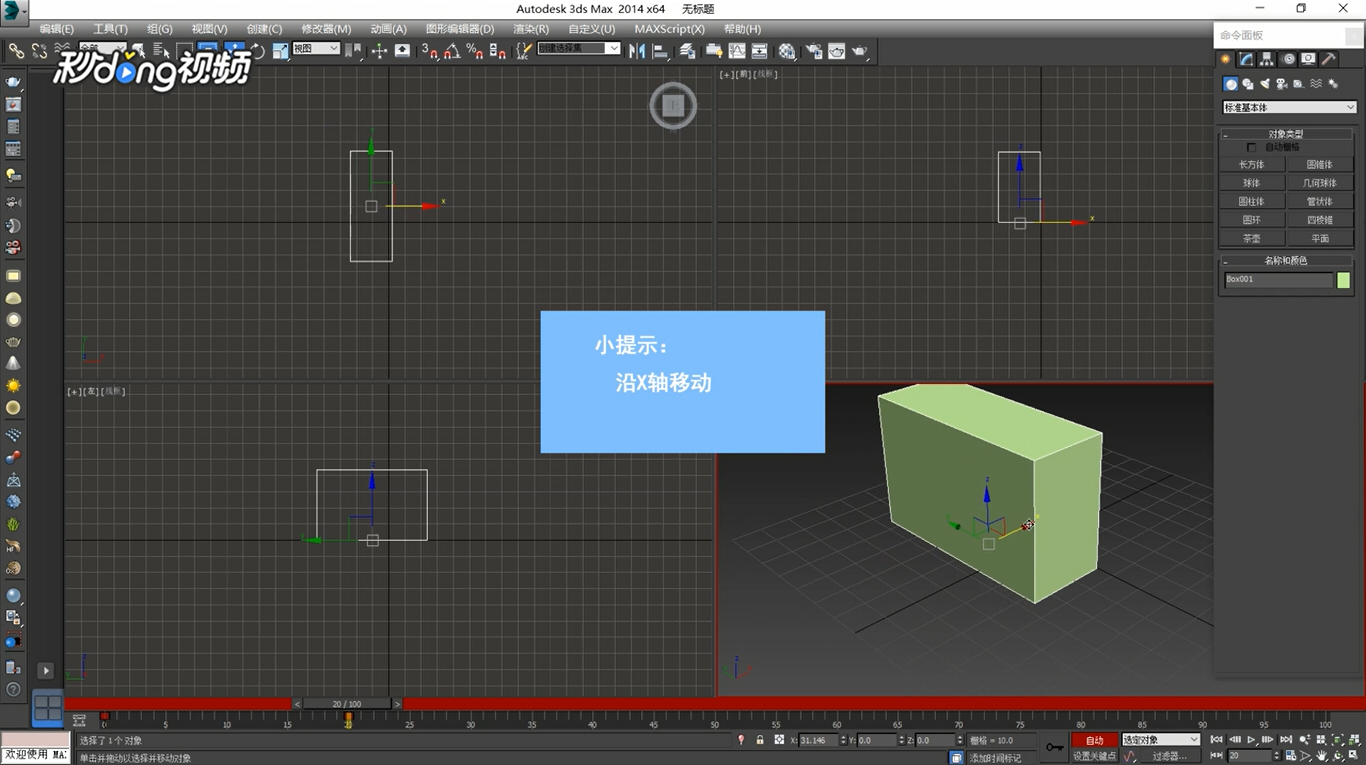Click the time slider 20 / 100 handle

347,704
